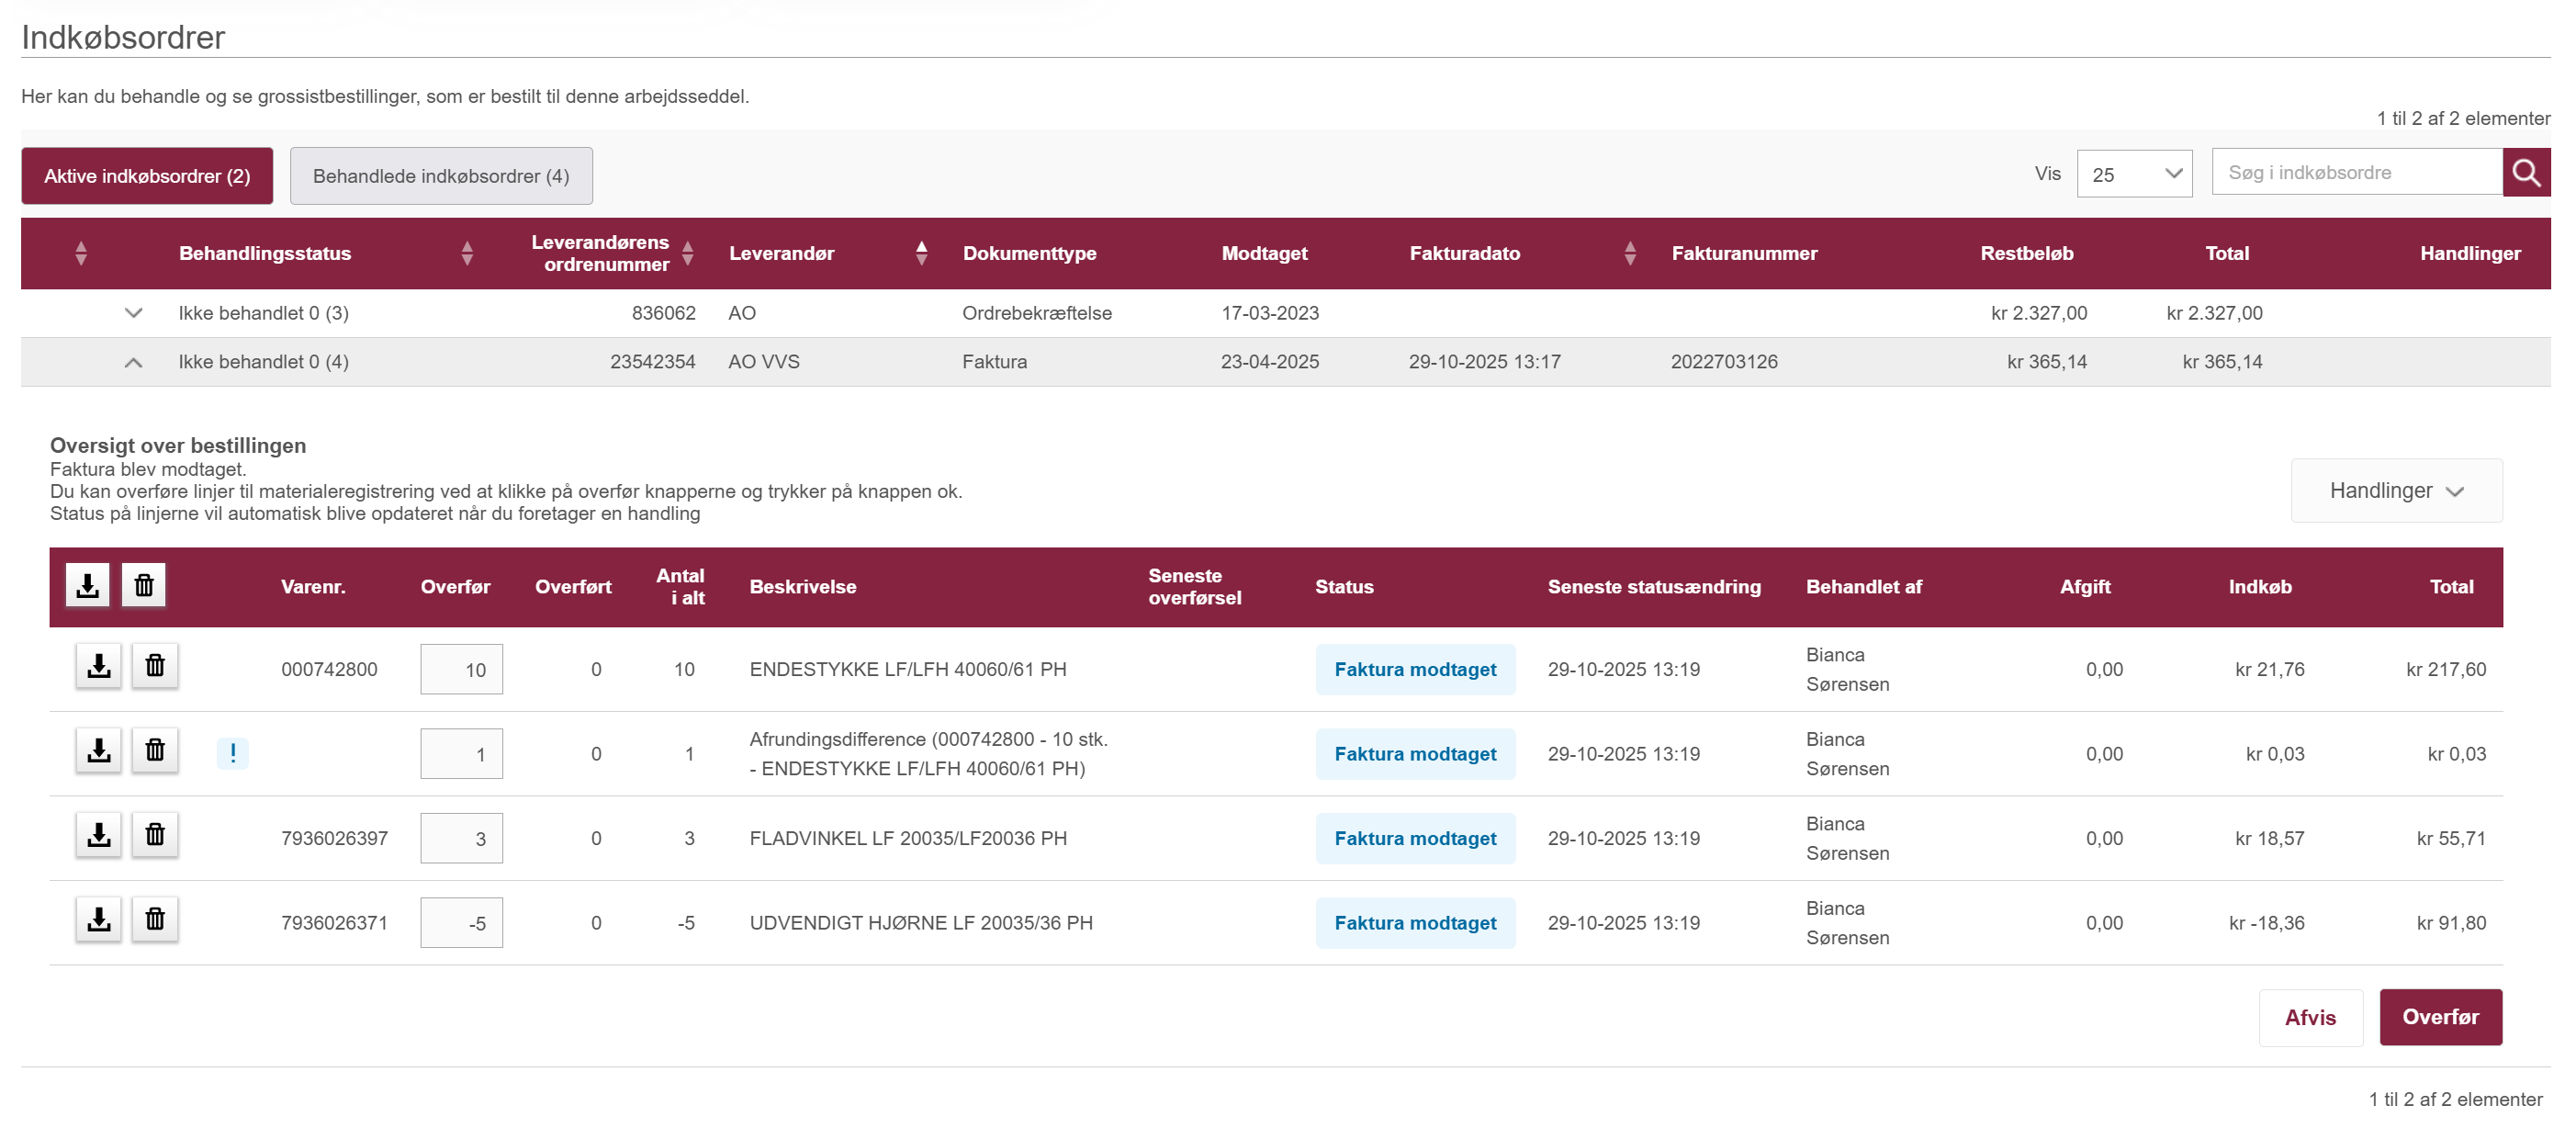
Task: Delete the FLADVINKEL LF 20035 line
Action: [x=155, y=835]
